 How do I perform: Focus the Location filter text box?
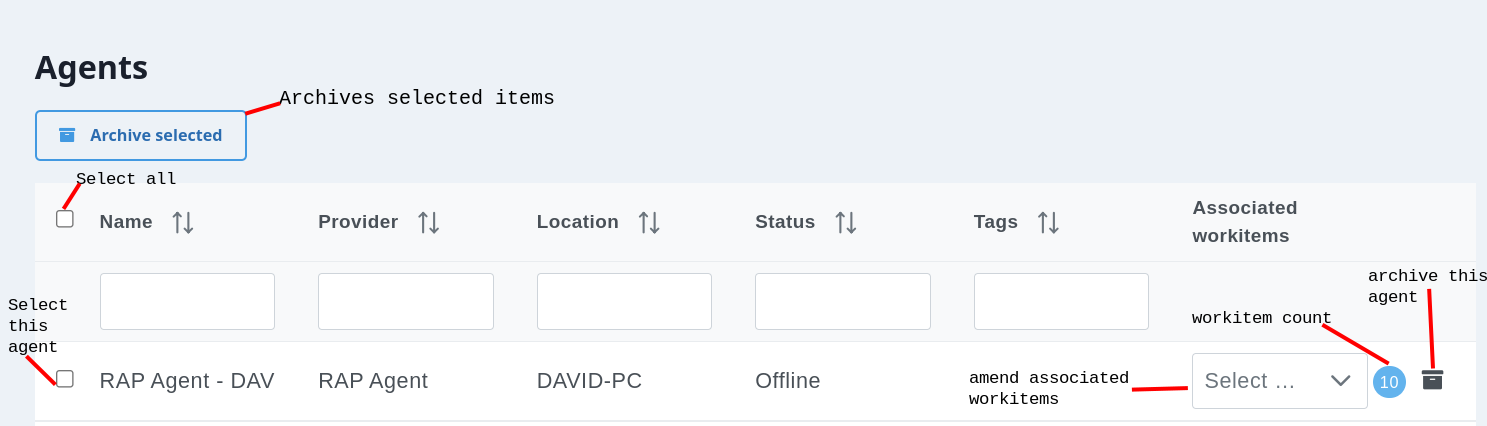624,302
